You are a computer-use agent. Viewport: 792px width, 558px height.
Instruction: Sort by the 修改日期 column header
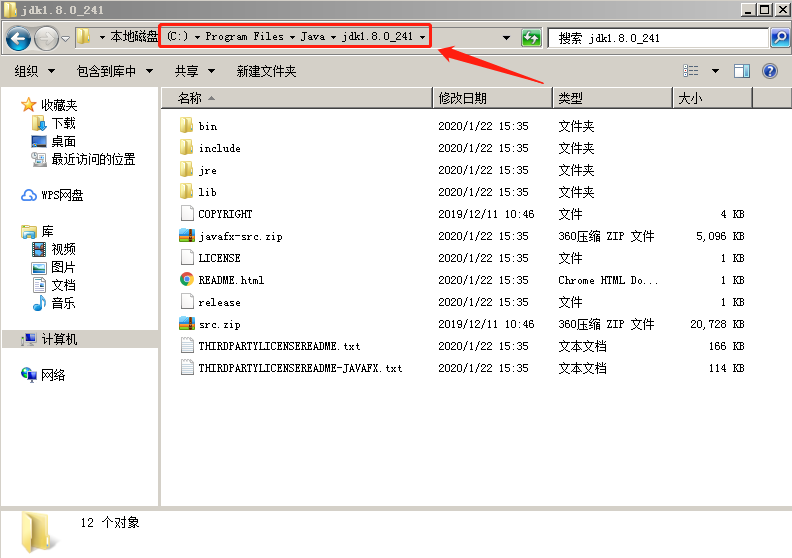(492, 98)
